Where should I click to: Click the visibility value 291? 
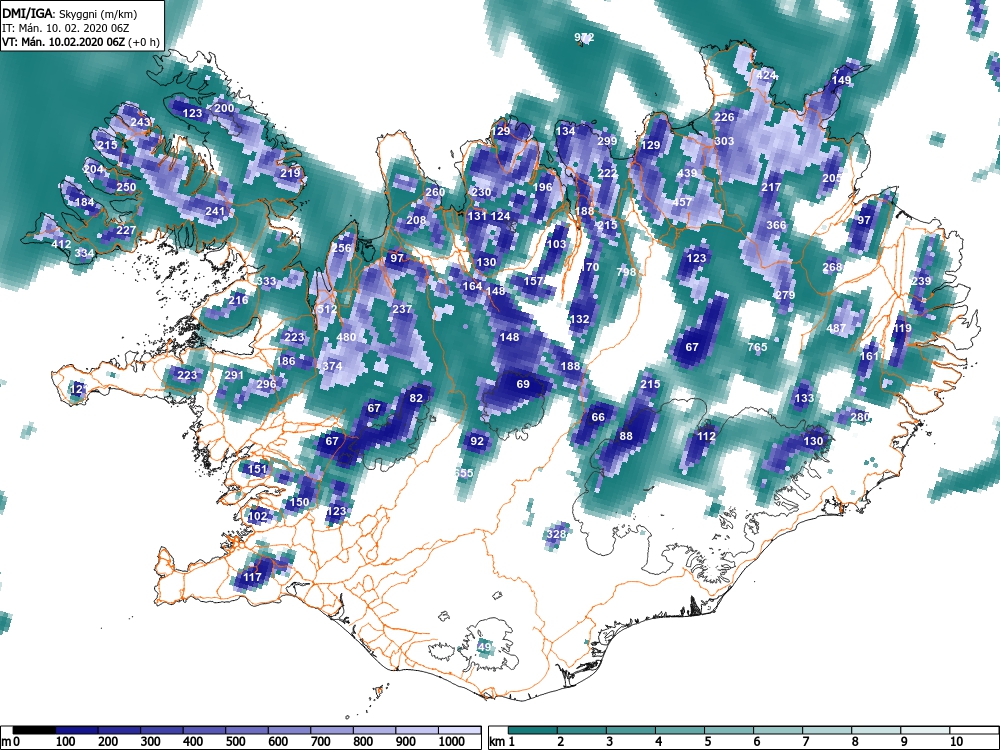(x=234, y=375)
